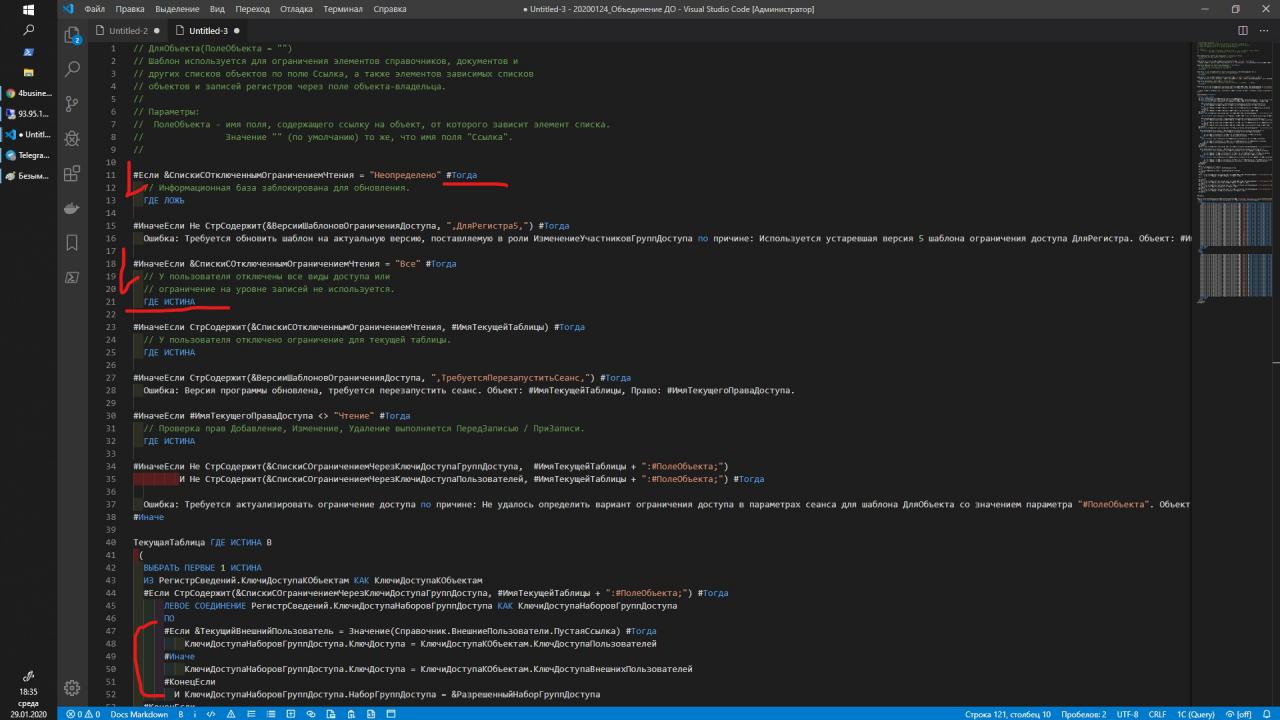
Task: Insert numbered list via status bar icon
Action: point(251,714)
